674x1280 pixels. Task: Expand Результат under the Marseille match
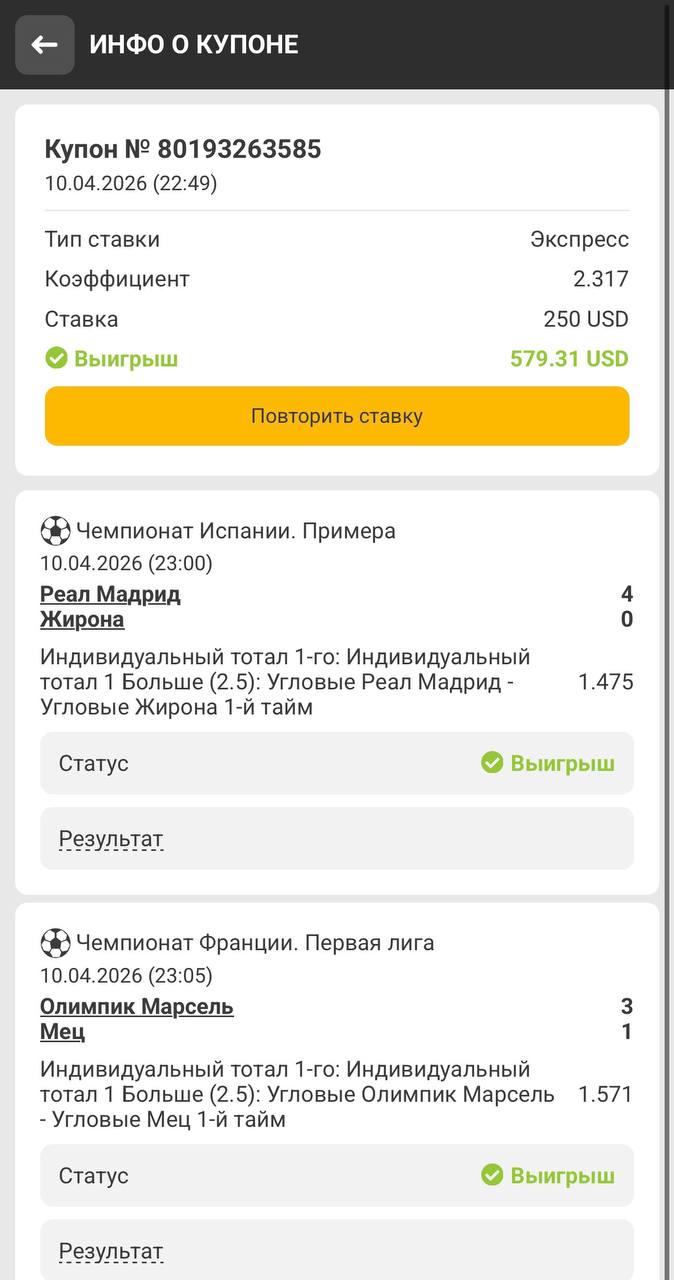pos(111,1251)
